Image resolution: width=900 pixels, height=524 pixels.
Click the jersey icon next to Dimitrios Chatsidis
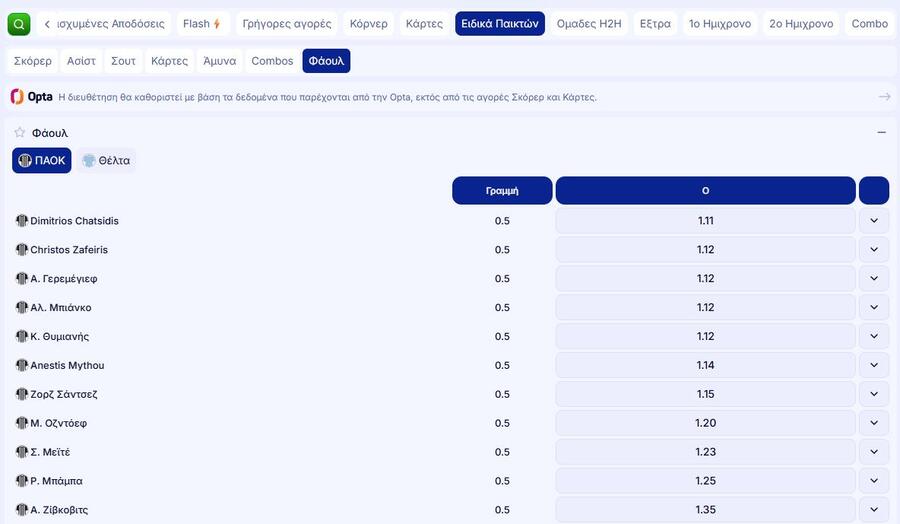[22, 221]
